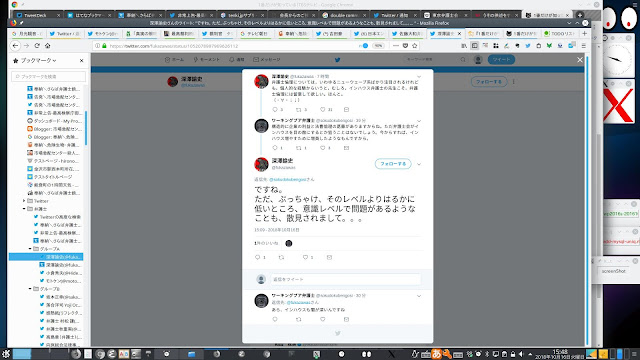Bookmark this page with the star icon

coord(415,46)
